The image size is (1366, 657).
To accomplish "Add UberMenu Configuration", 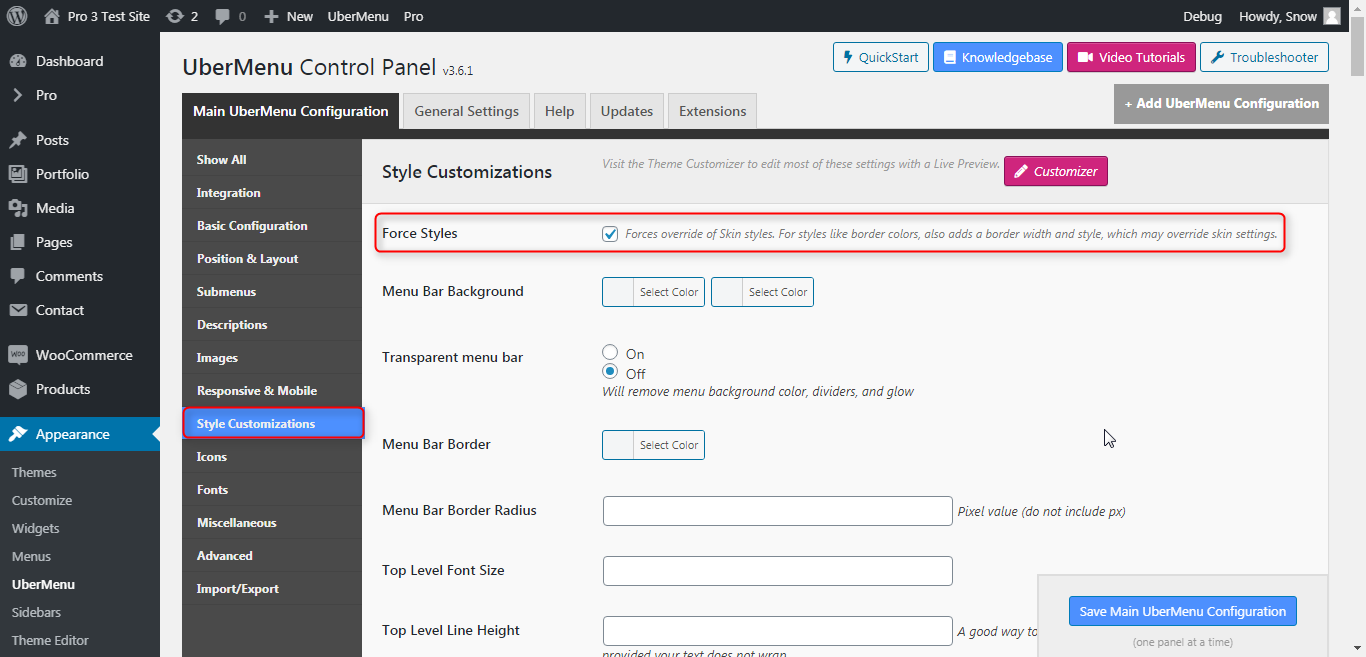I will coord(1221,103).
